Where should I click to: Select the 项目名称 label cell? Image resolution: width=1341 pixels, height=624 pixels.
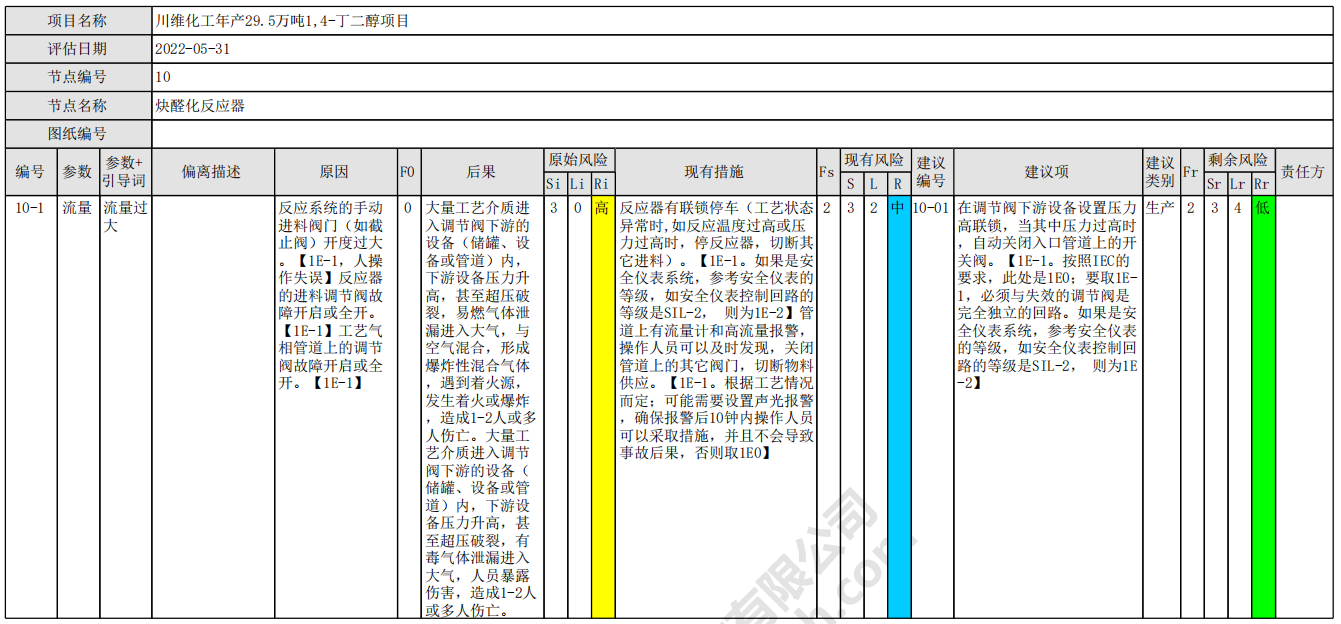tap(78, 21)
